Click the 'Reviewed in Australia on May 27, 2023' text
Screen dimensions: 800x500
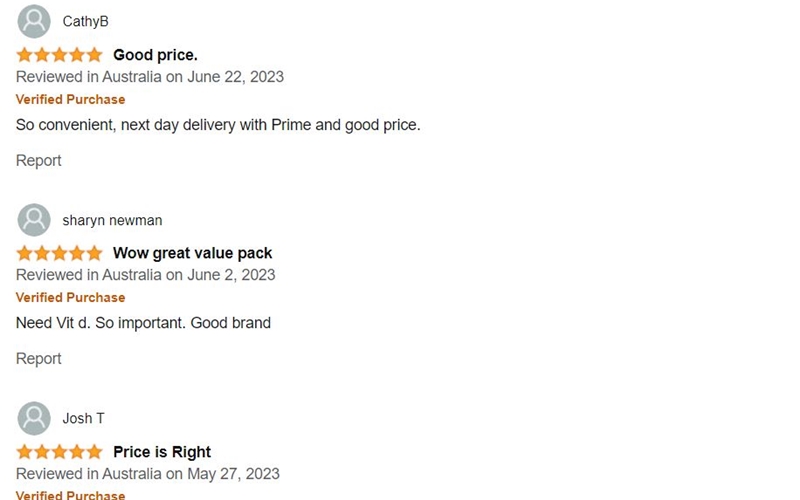point(148,474)
